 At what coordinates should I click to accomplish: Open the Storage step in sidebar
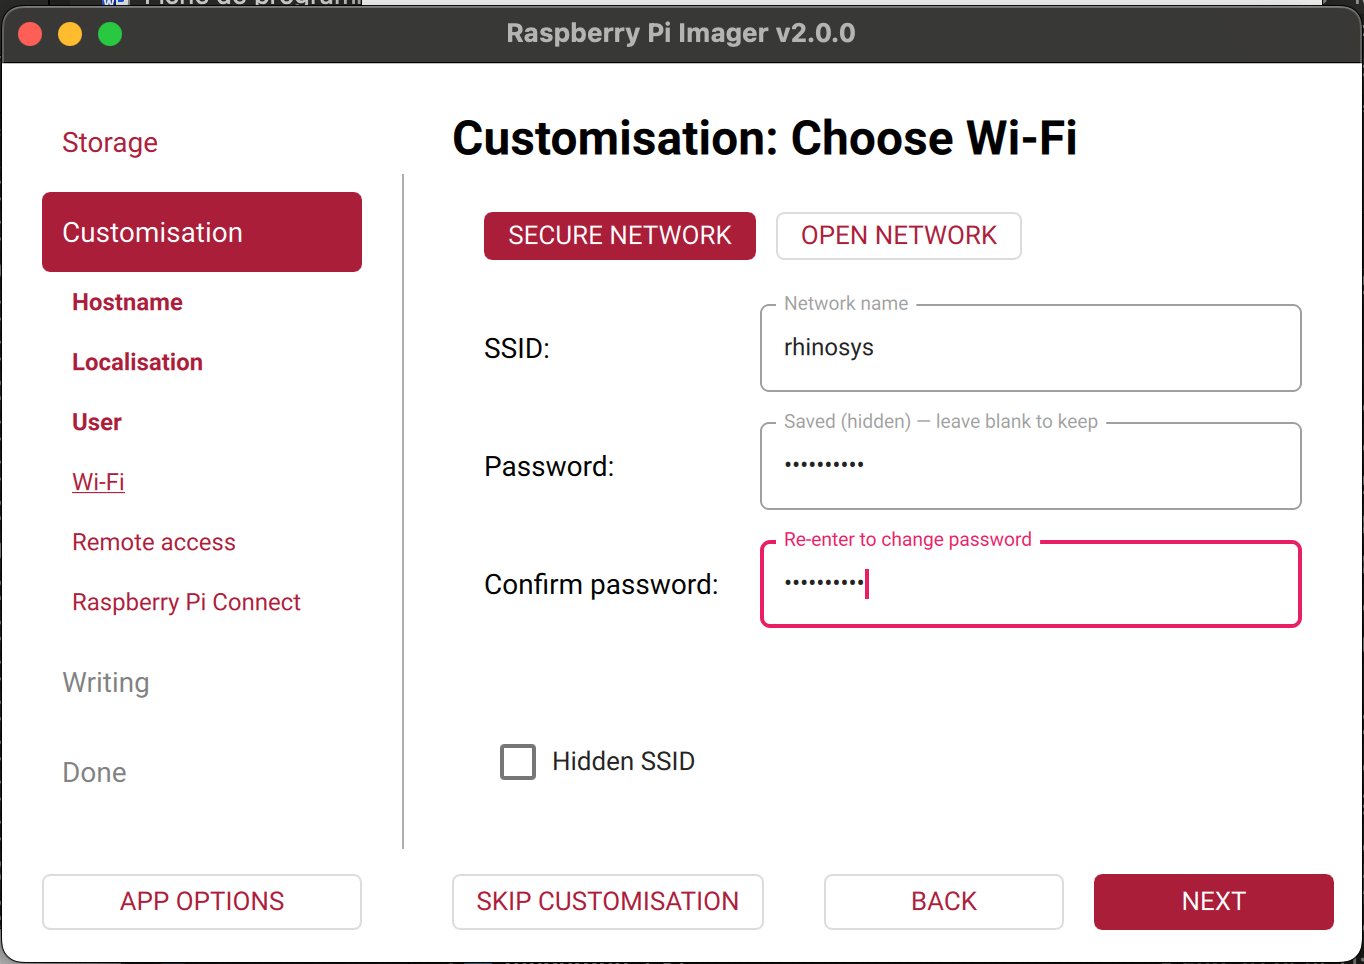[x=110, y=143]
